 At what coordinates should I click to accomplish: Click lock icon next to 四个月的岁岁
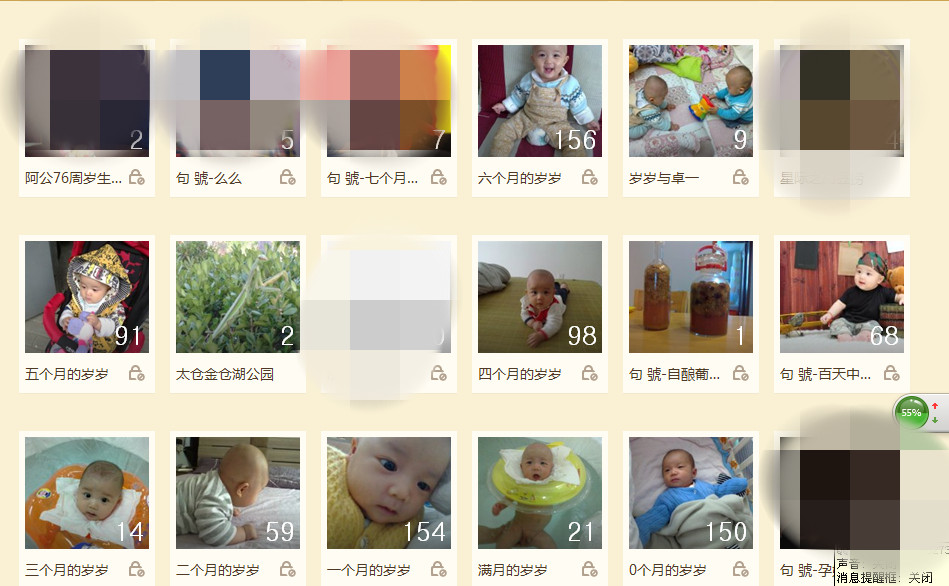pyautogui.click(x=589, y=374)
